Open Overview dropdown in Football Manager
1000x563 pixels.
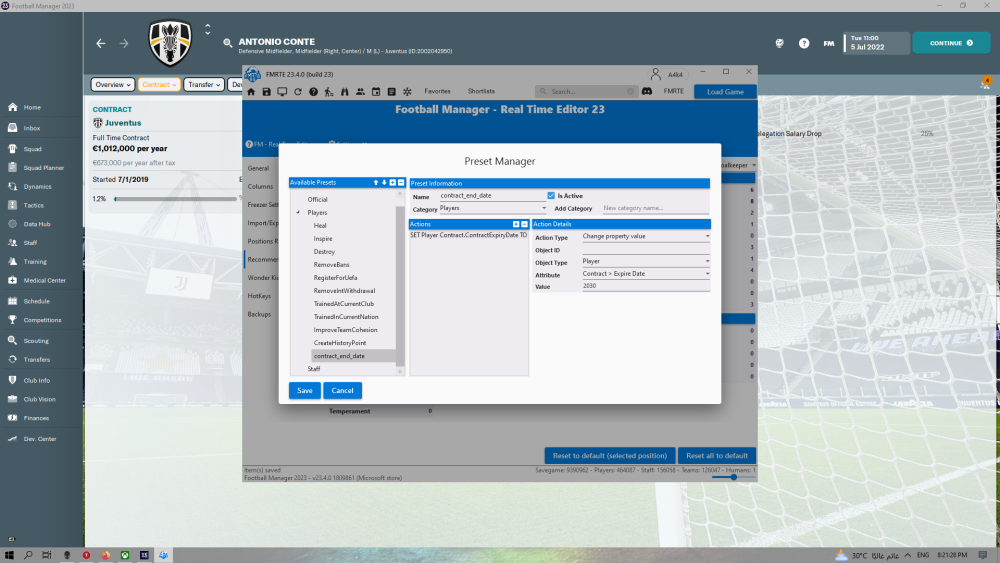pos(112,85)
